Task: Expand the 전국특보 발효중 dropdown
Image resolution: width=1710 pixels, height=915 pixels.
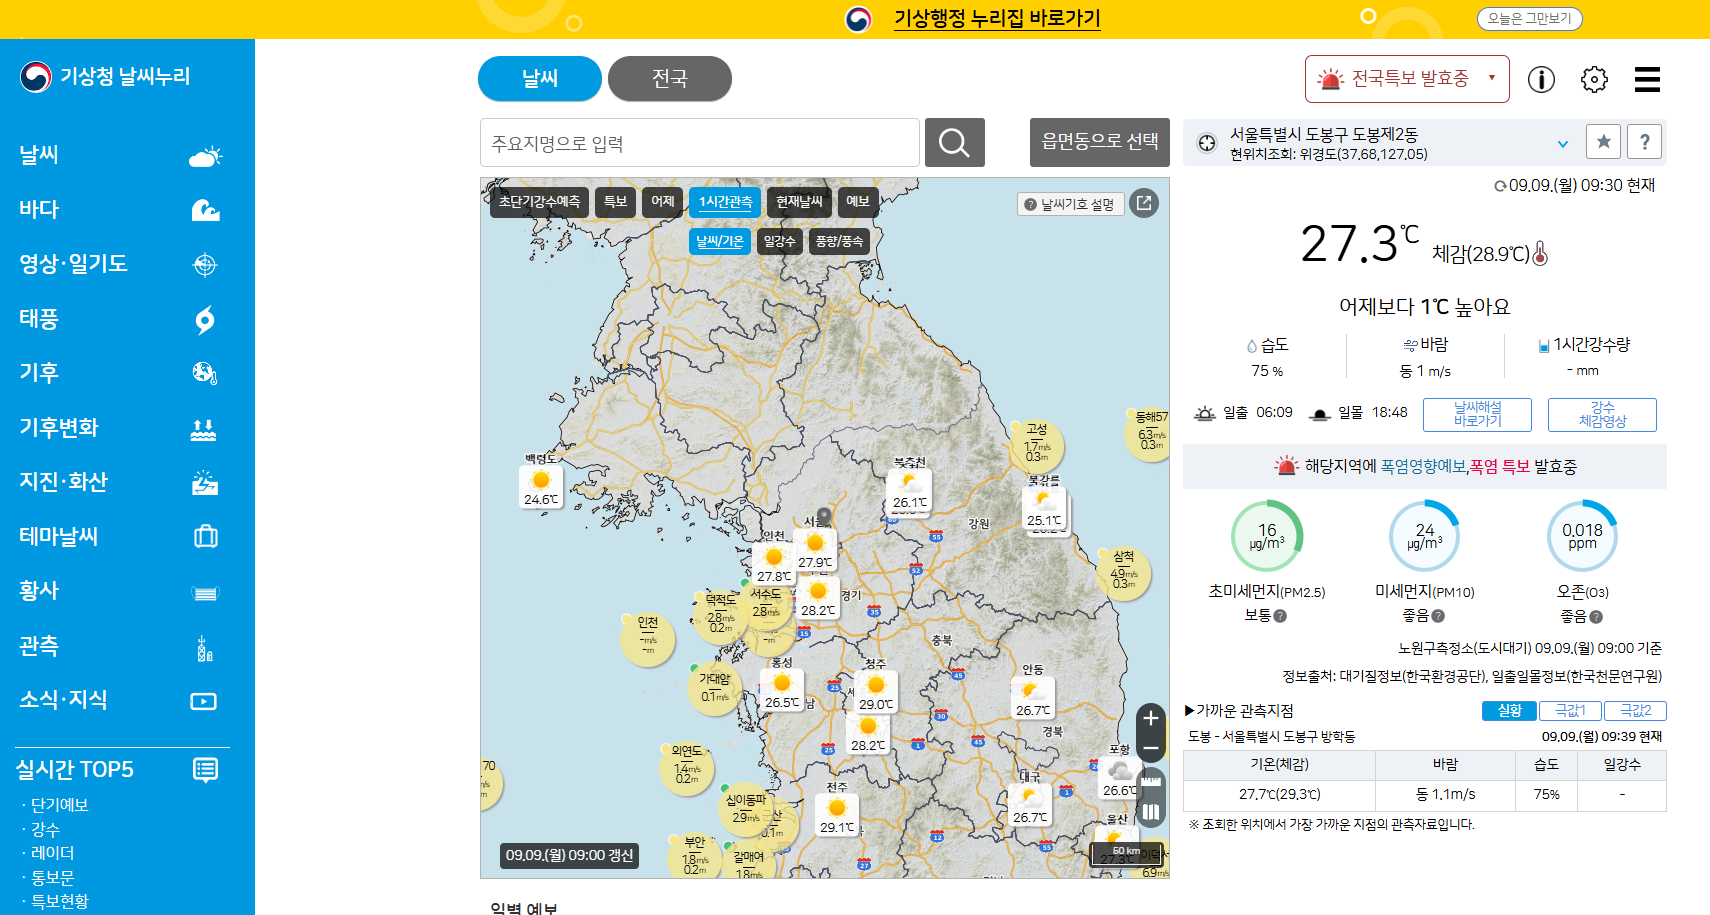Action: click(x=1407, y=79)
